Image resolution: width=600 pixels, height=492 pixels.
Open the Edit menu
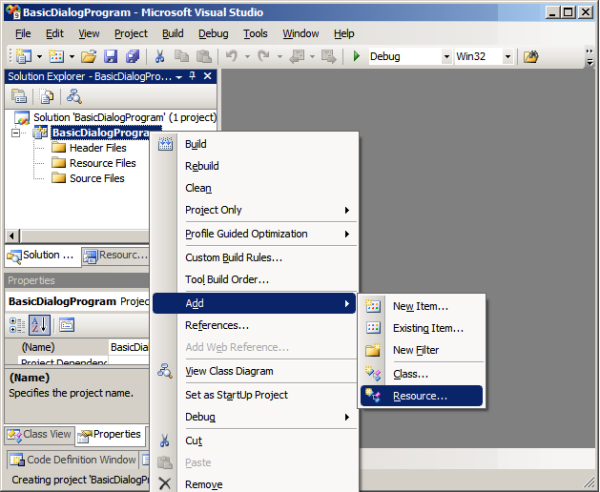point(55,34)
